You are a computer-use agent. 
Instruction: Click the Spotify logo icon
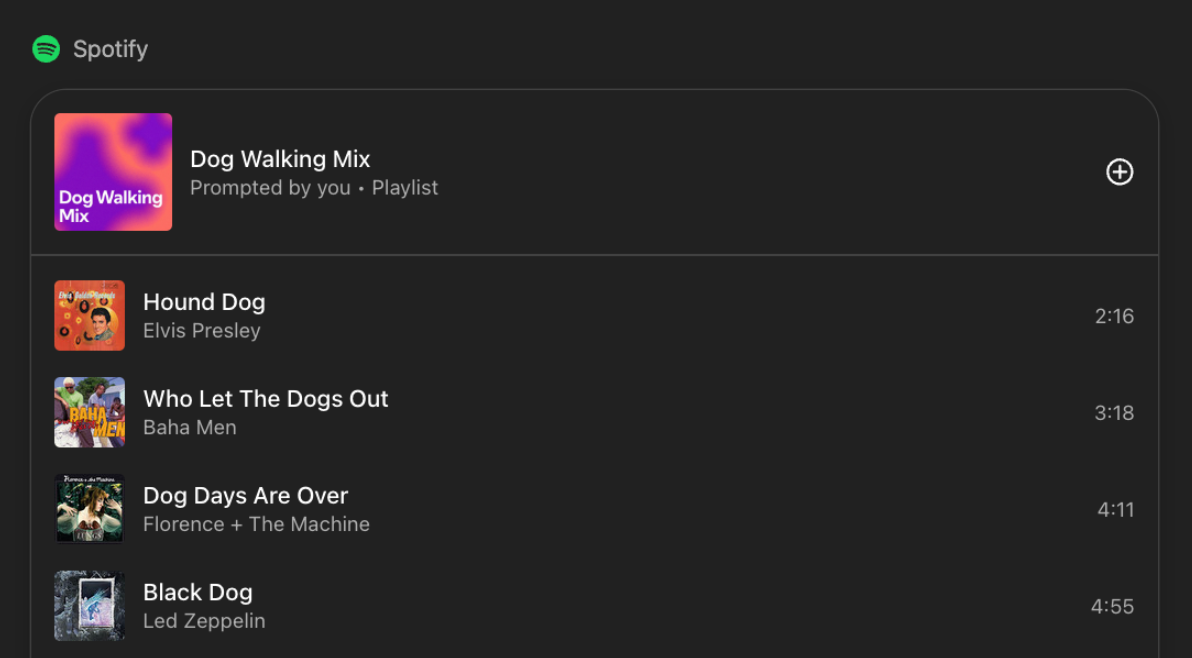[x=46, y=49]
